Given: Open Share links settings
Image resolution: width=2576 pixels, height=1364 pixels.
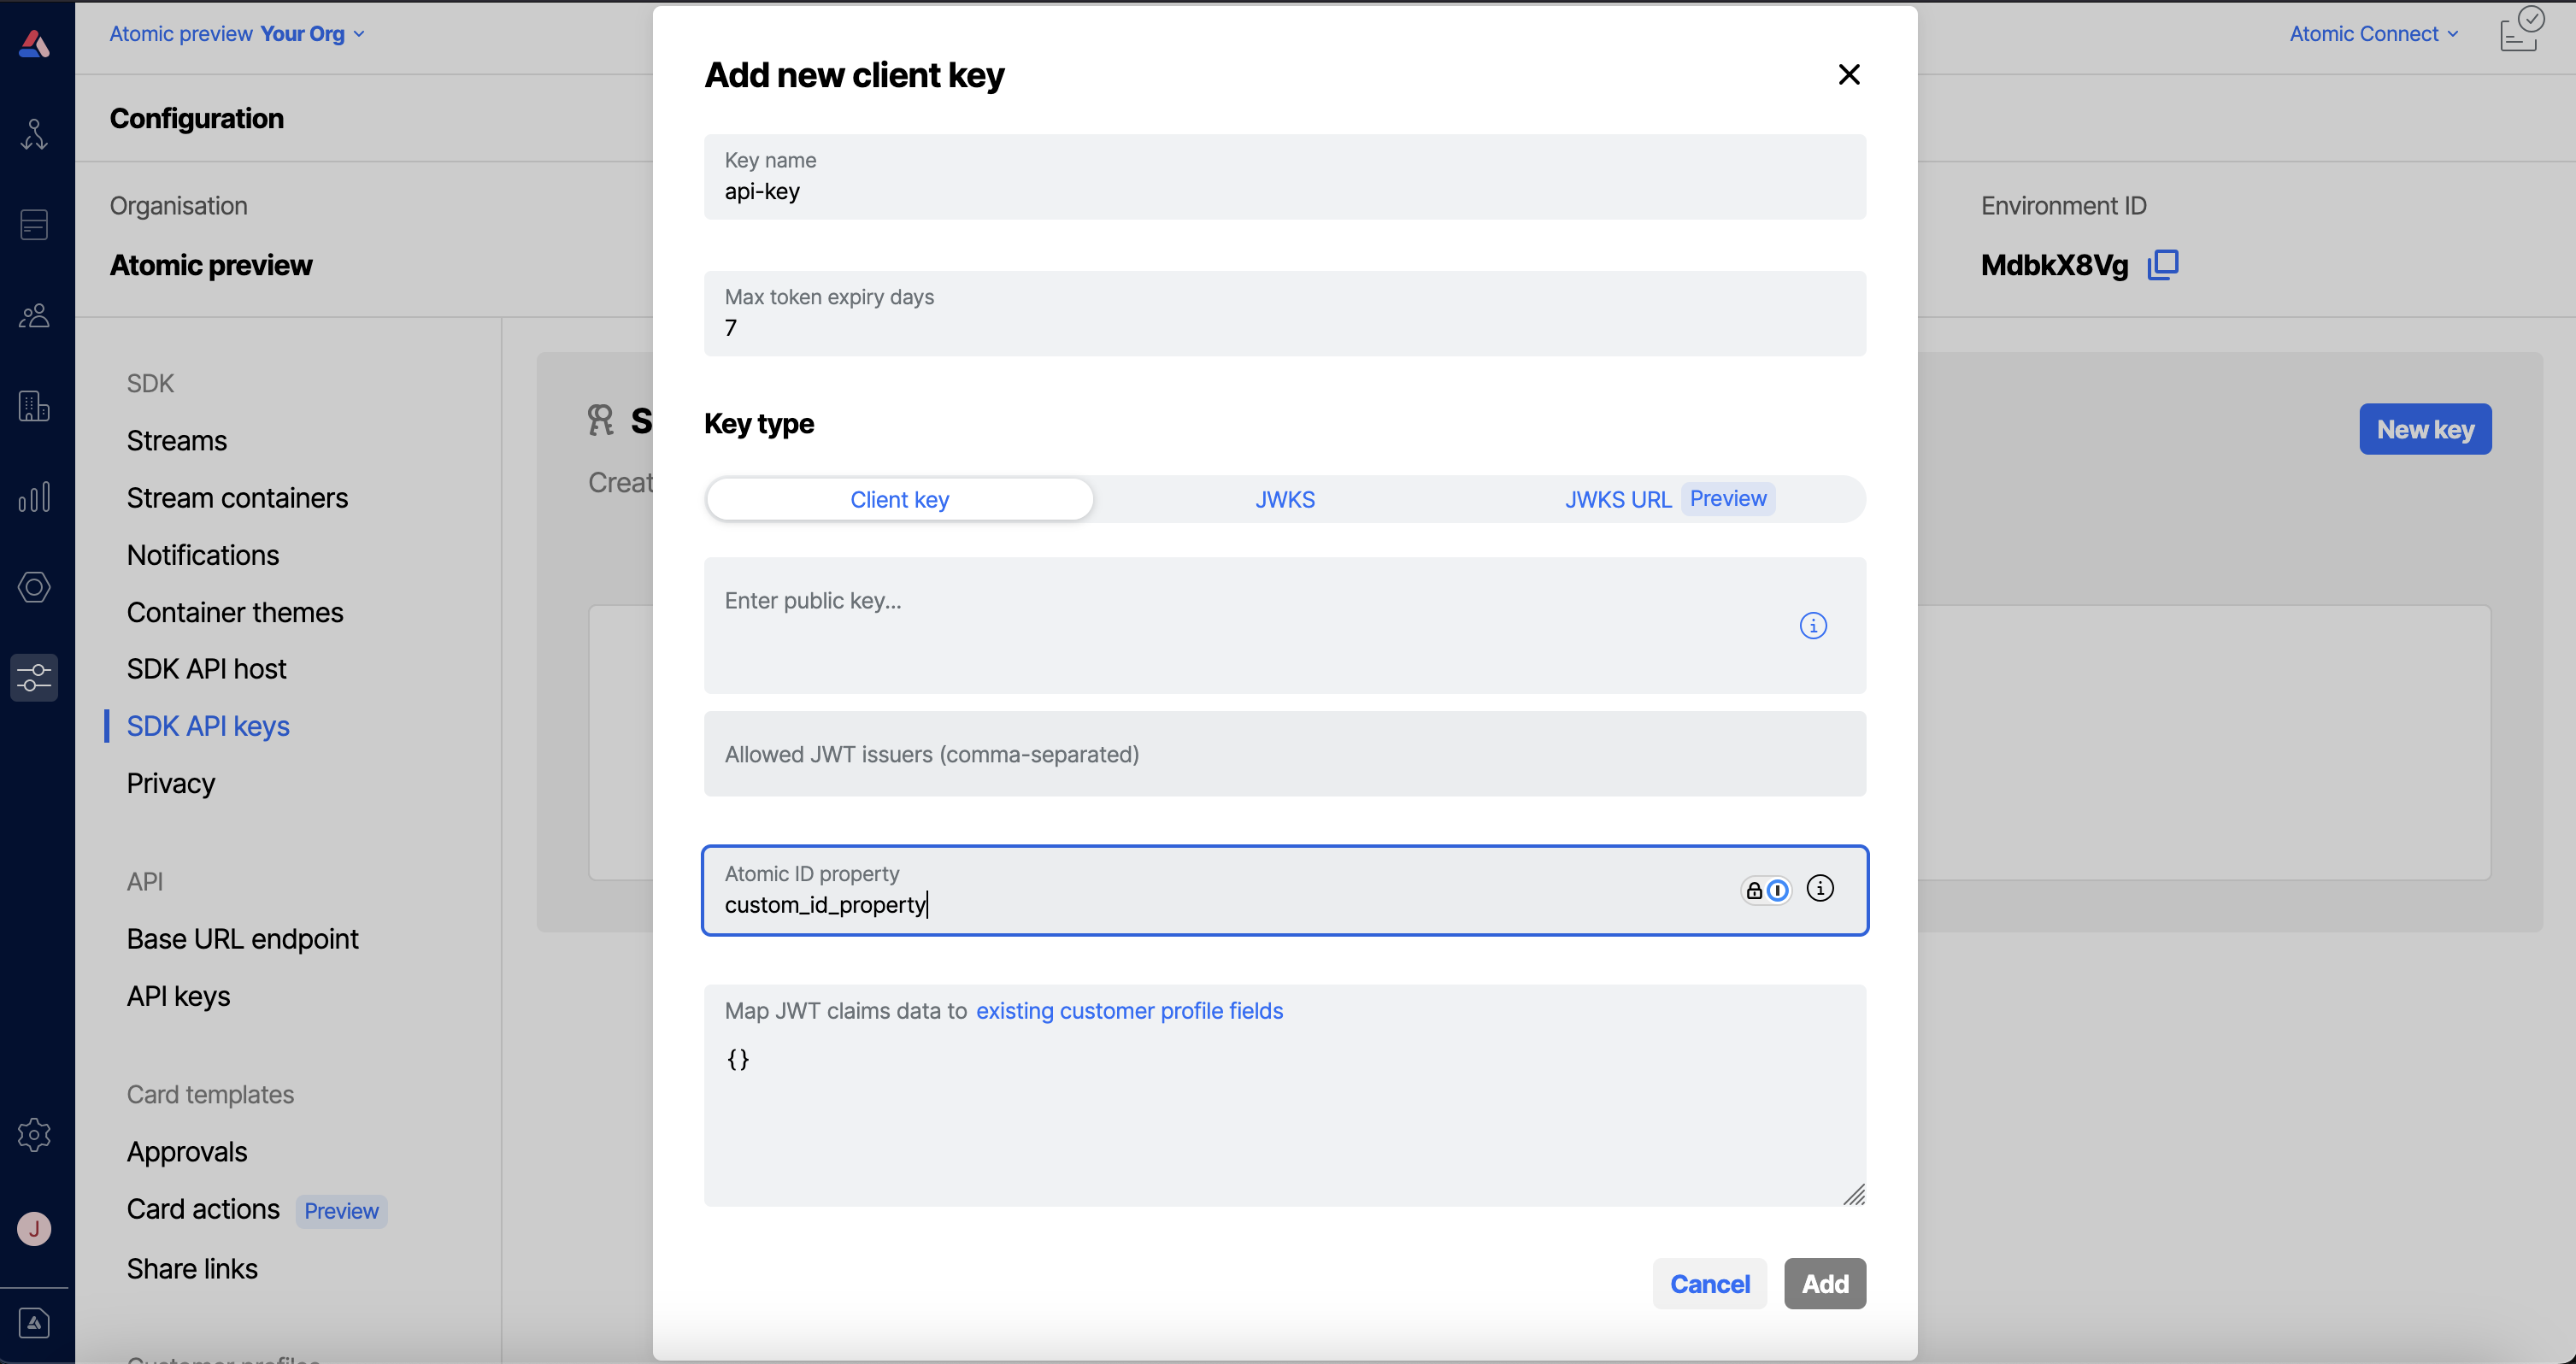Looking at the screenshot, I should 192,1269.
